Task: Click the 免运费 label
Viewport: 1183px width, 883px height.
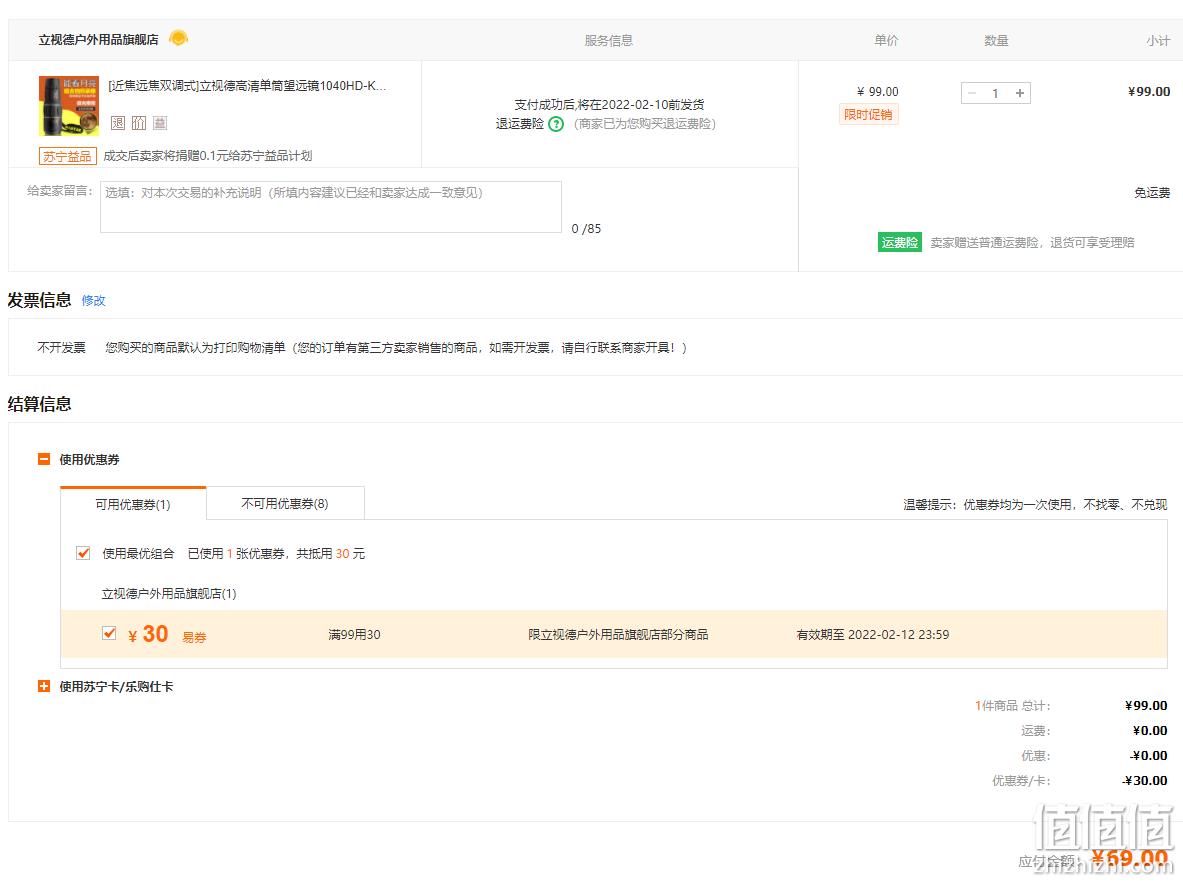Action: coord(1152,193)
